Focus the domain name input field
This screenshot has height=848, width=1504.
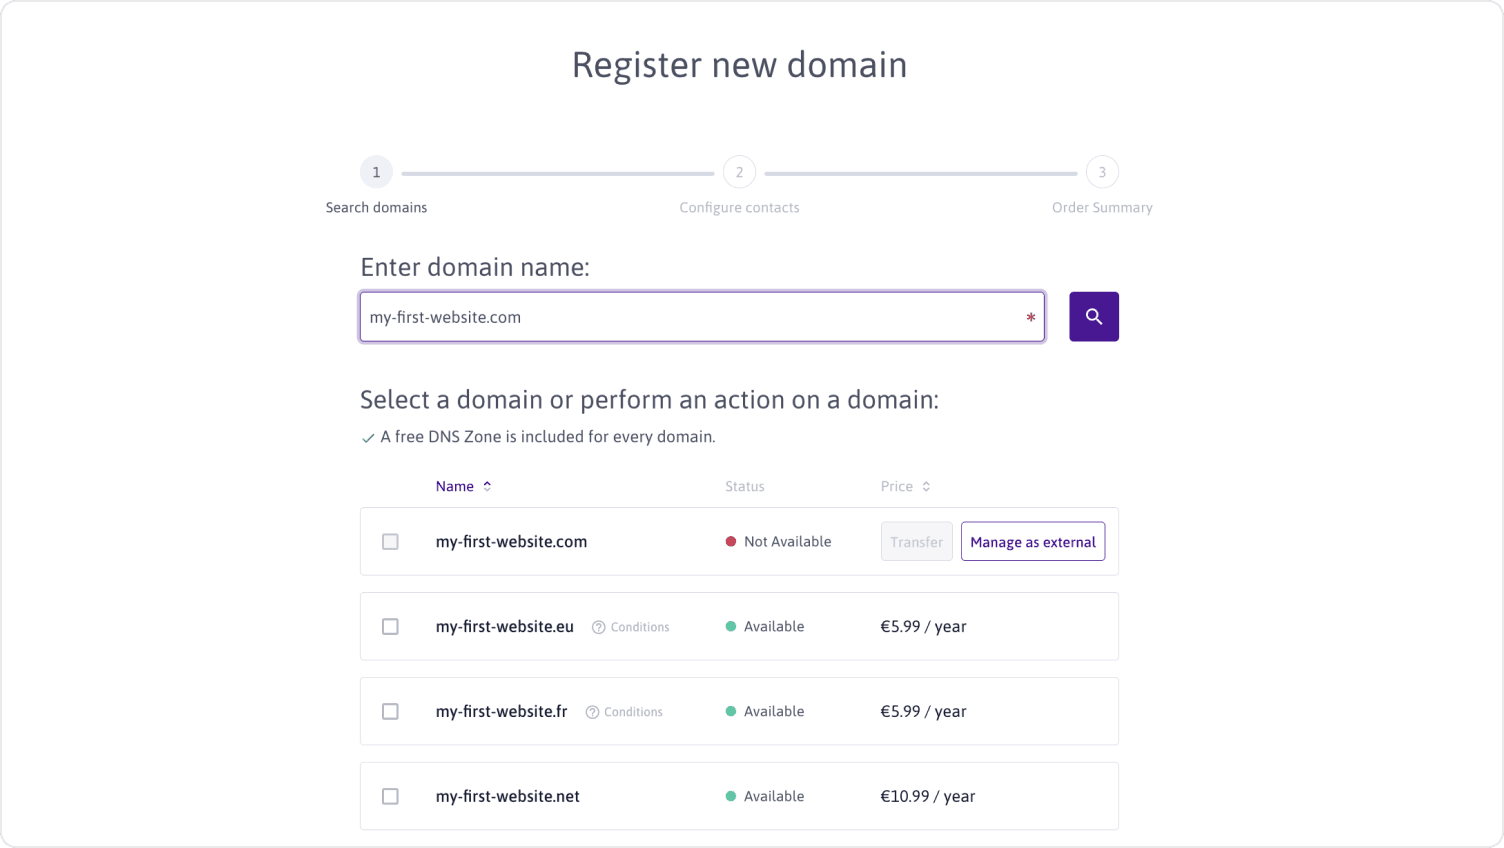[x=690, y=317]
